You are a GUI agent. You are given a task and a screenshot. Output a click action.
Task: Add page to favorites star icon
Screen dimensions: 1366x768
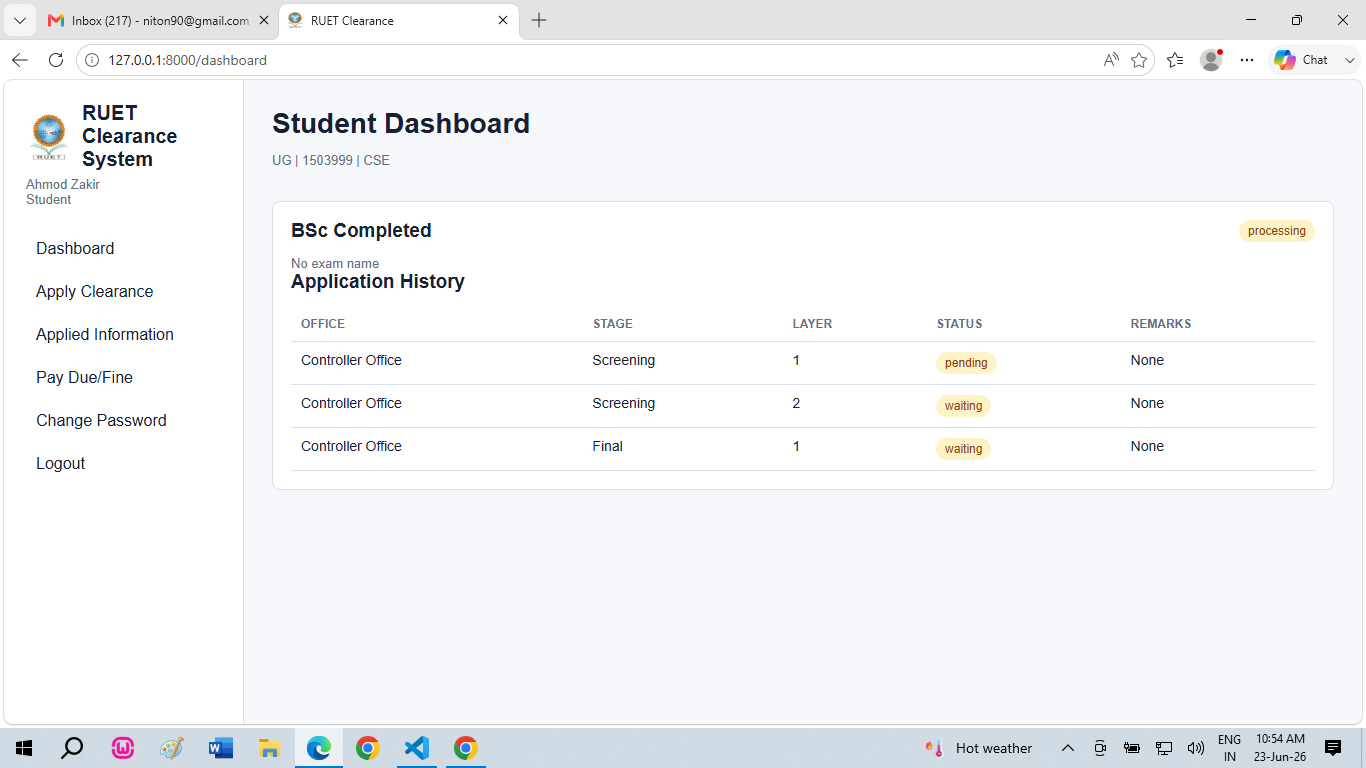click(x=1139, y=60)
